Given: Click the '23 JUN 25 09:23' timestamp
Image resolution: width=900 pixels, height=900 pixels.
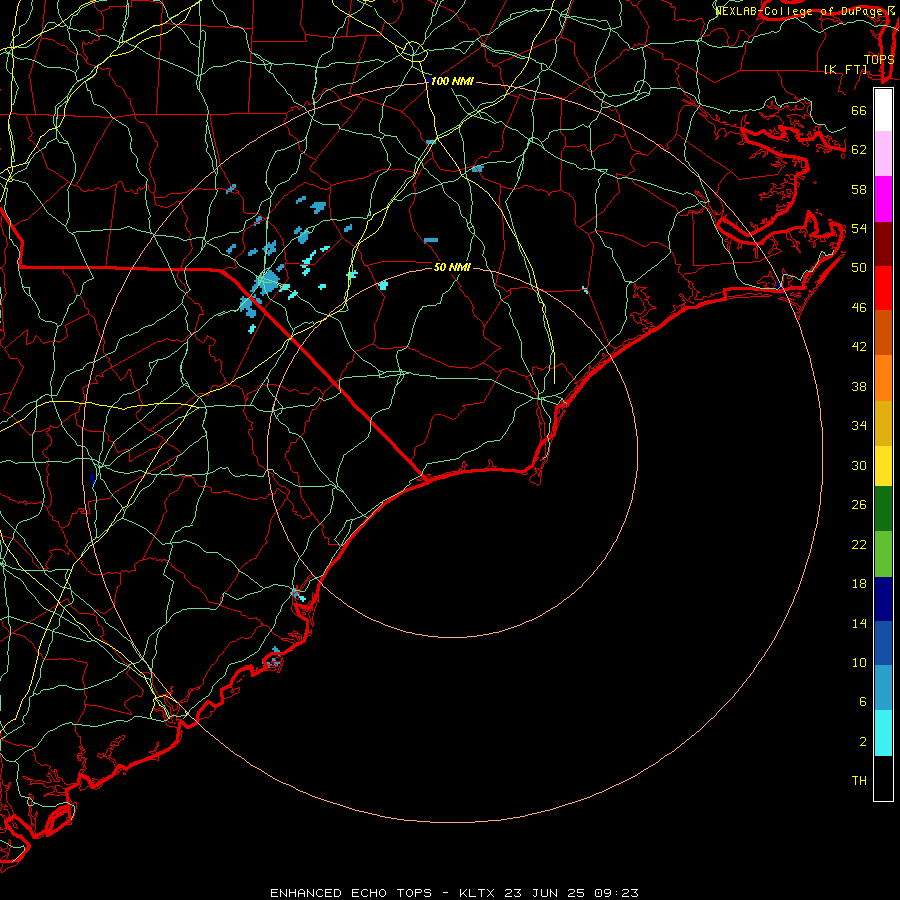Looking at the screenshot, I should [x=571, y=893].
